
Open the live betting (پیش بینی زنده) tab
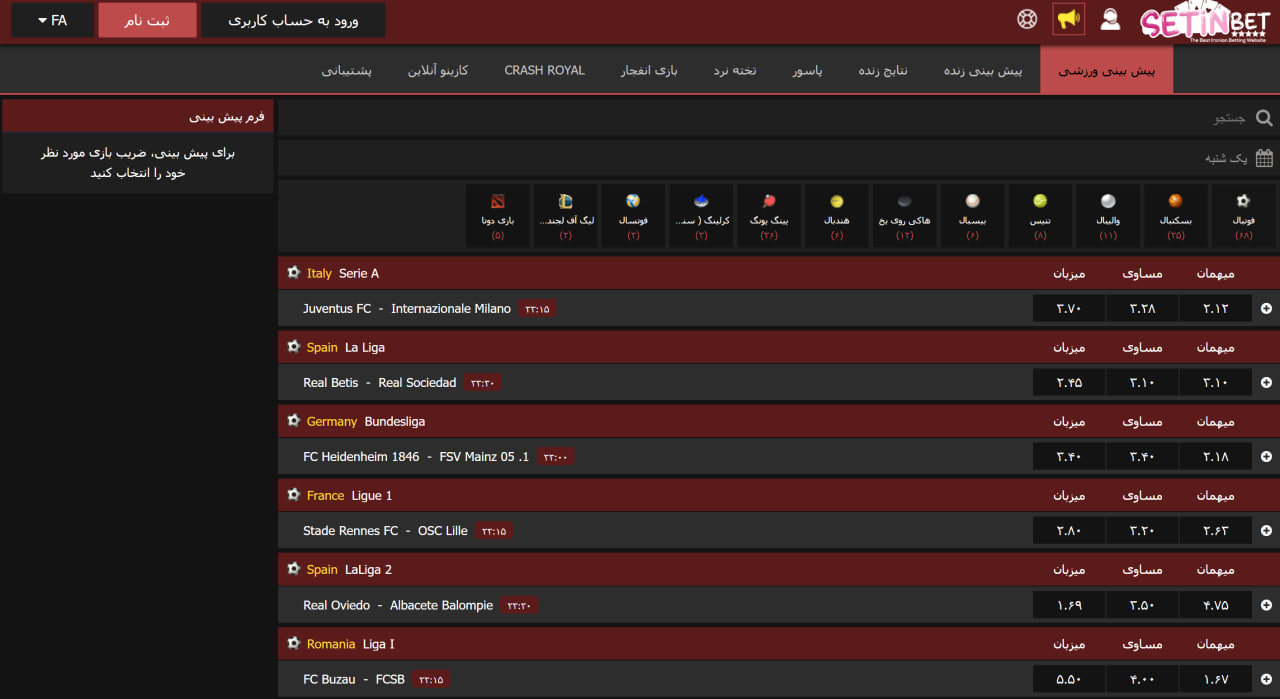click(x=982, y=69)
